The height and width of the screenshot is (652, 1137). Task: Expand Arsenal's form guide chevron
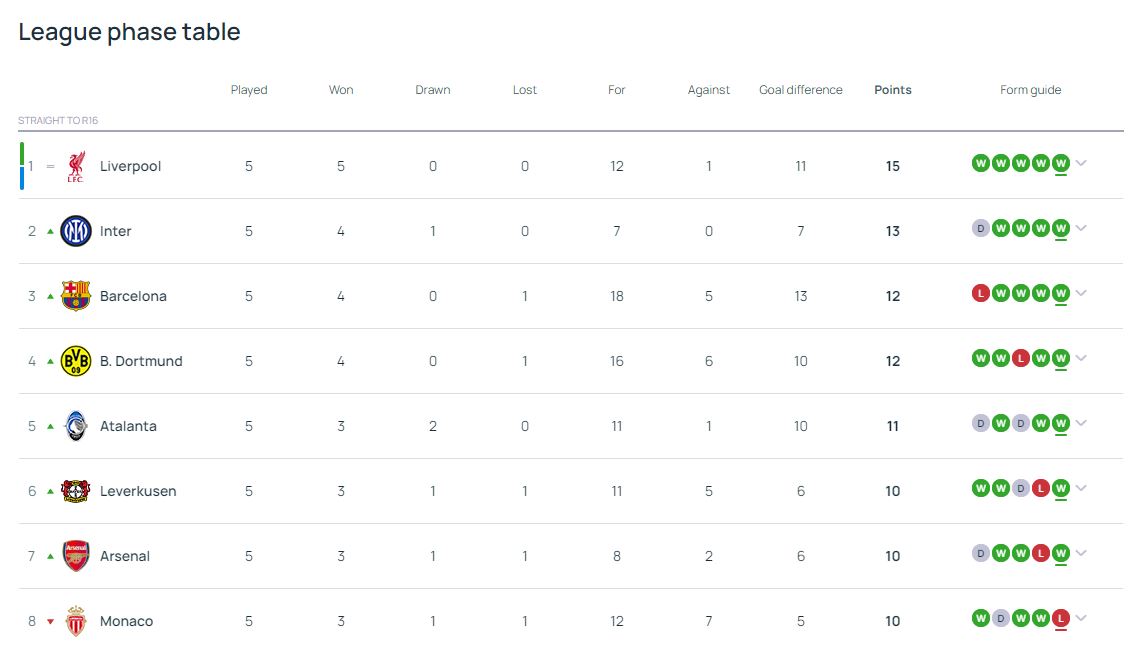tap(1081, 553)
